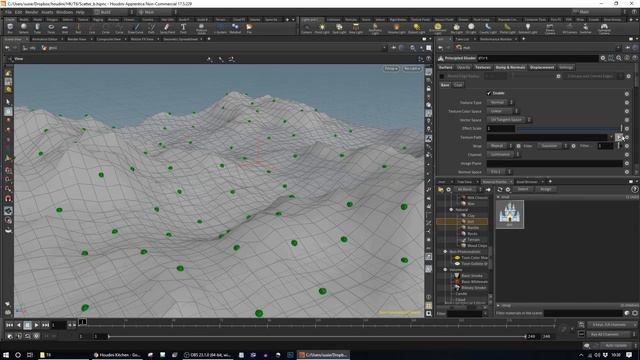The height and width of the screenshot is (360, 640).
Task: Open Windows Start menu
Action: (6, 355)
